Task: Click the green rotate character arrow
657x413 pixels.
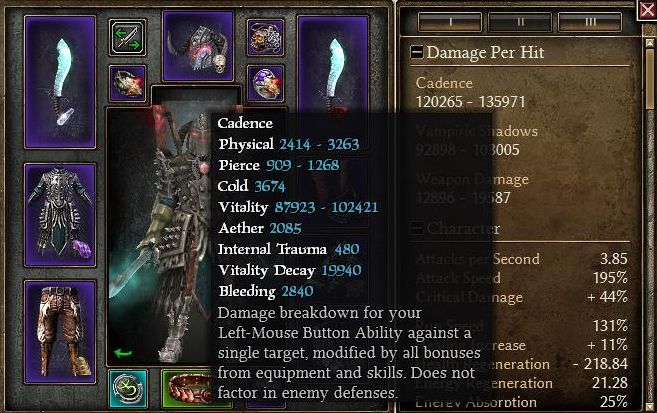Action: pyautogui.click(x=123, y=354)
